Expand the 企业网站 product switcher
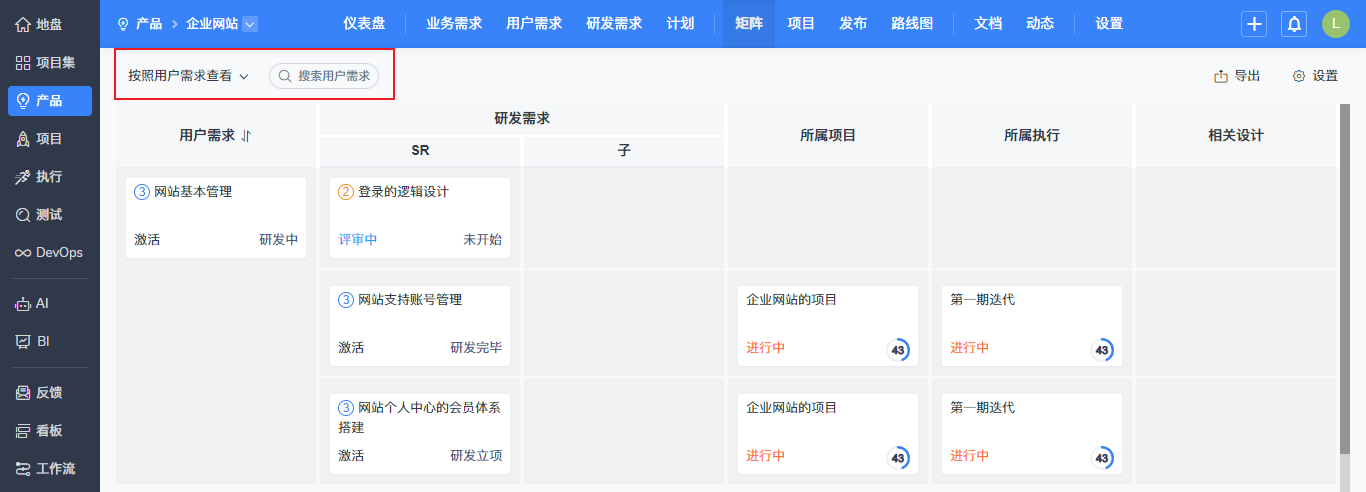The image size is (1366, 492). click(250, 23)
